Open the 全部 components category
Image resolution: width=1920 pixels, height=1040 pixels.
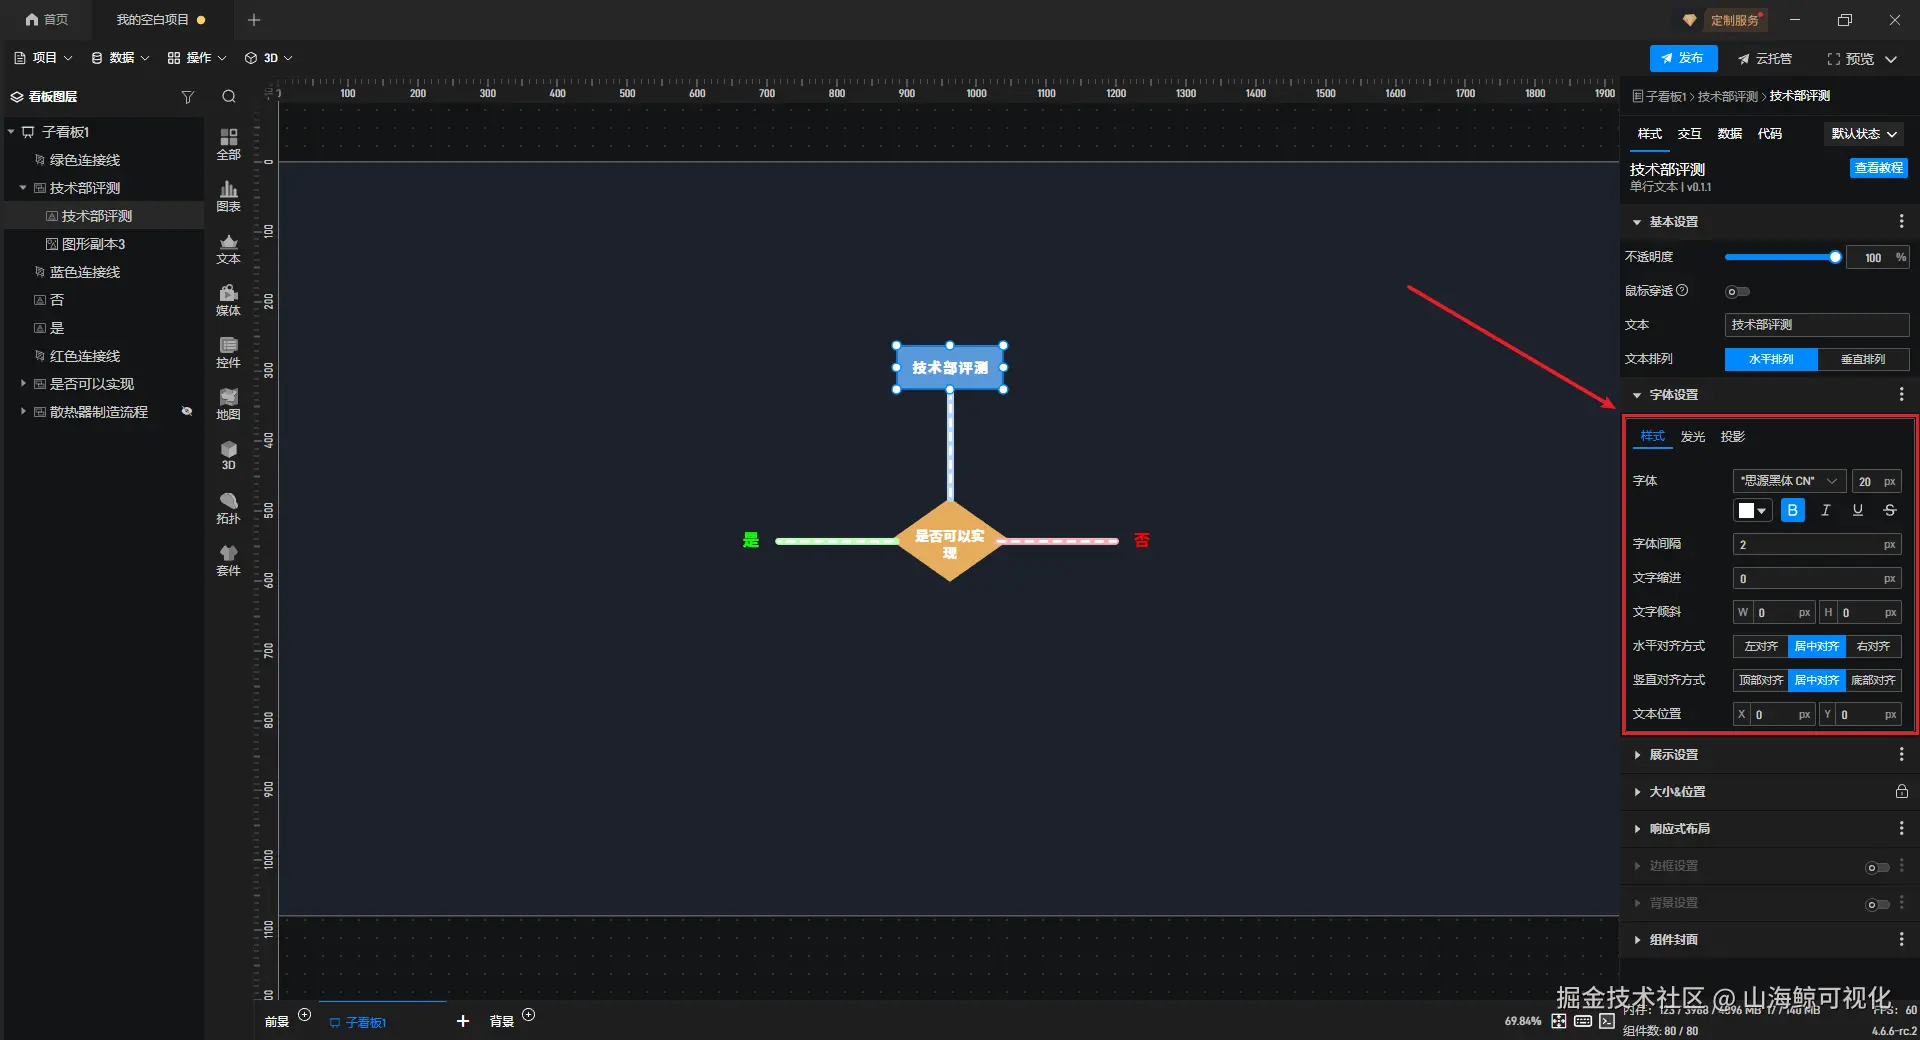coord(229,144)
